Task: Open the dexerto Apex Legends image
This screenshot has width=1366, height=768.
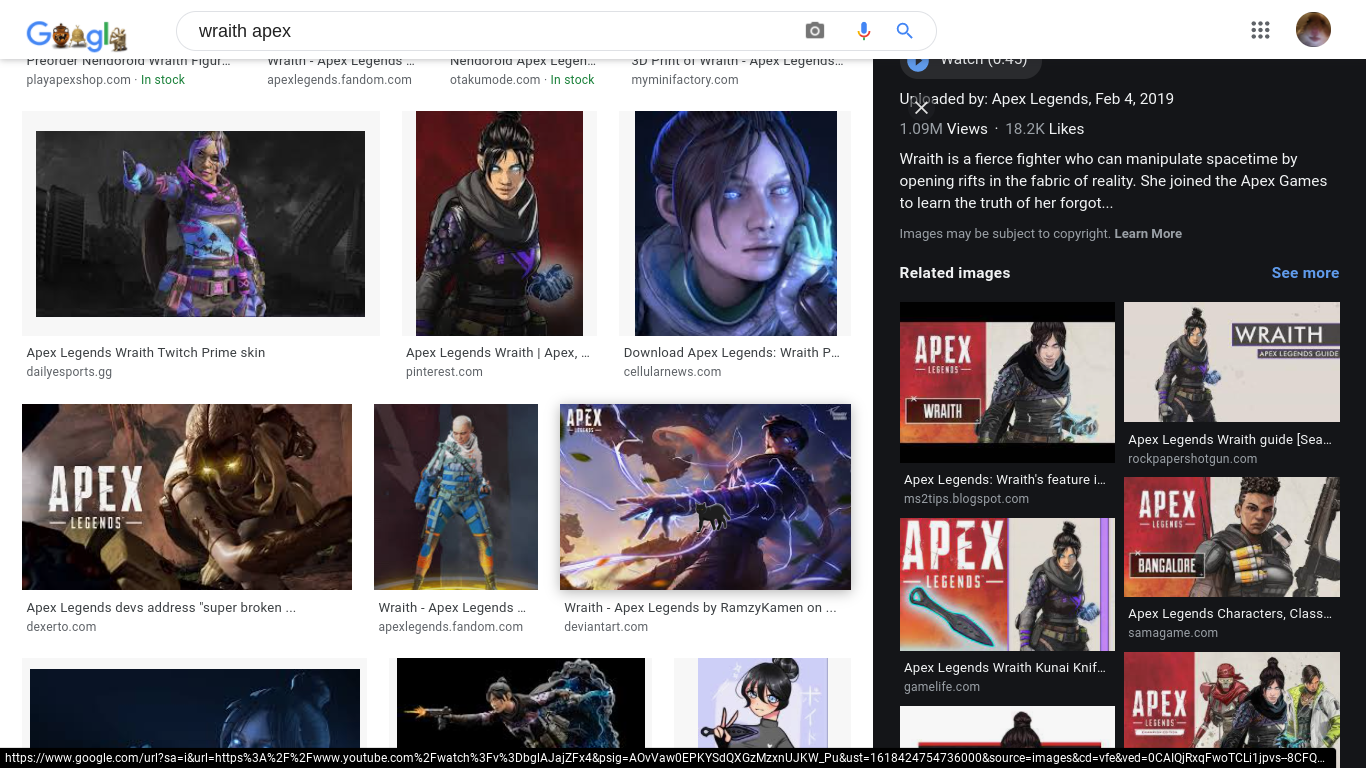Action: point(187,497)
